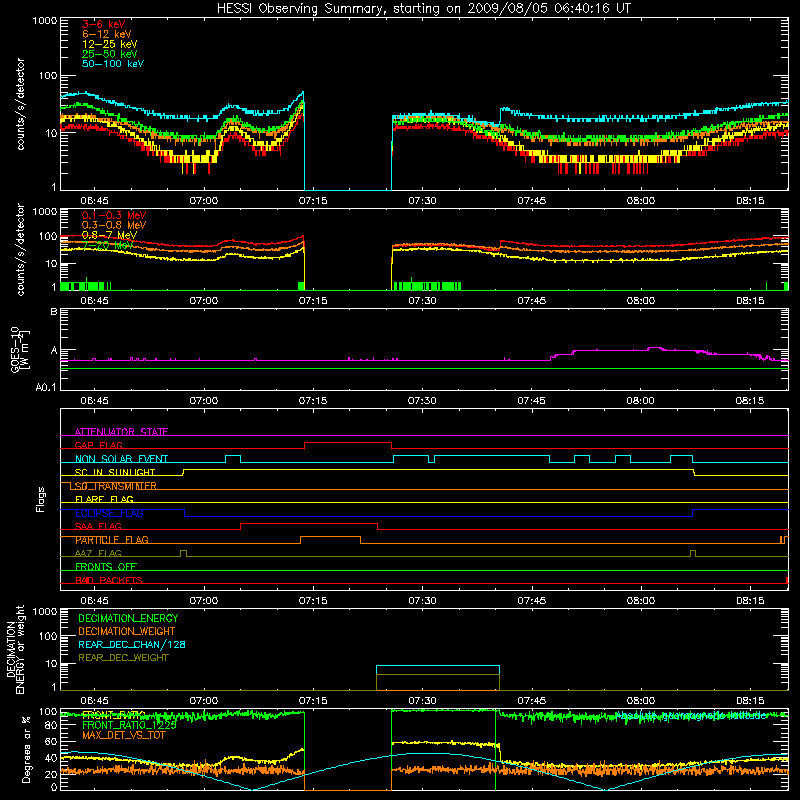
Task: Click the raised SAA_FLAG segment
Action: coord(309,524)
